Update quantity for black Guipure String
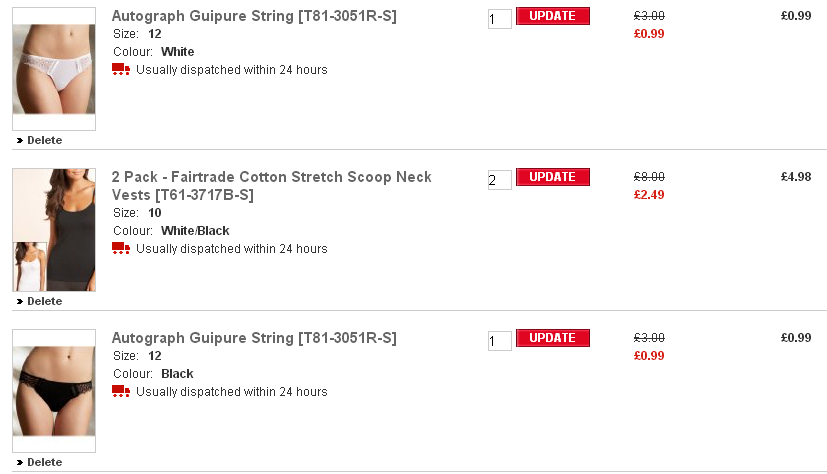 point(552,338)
